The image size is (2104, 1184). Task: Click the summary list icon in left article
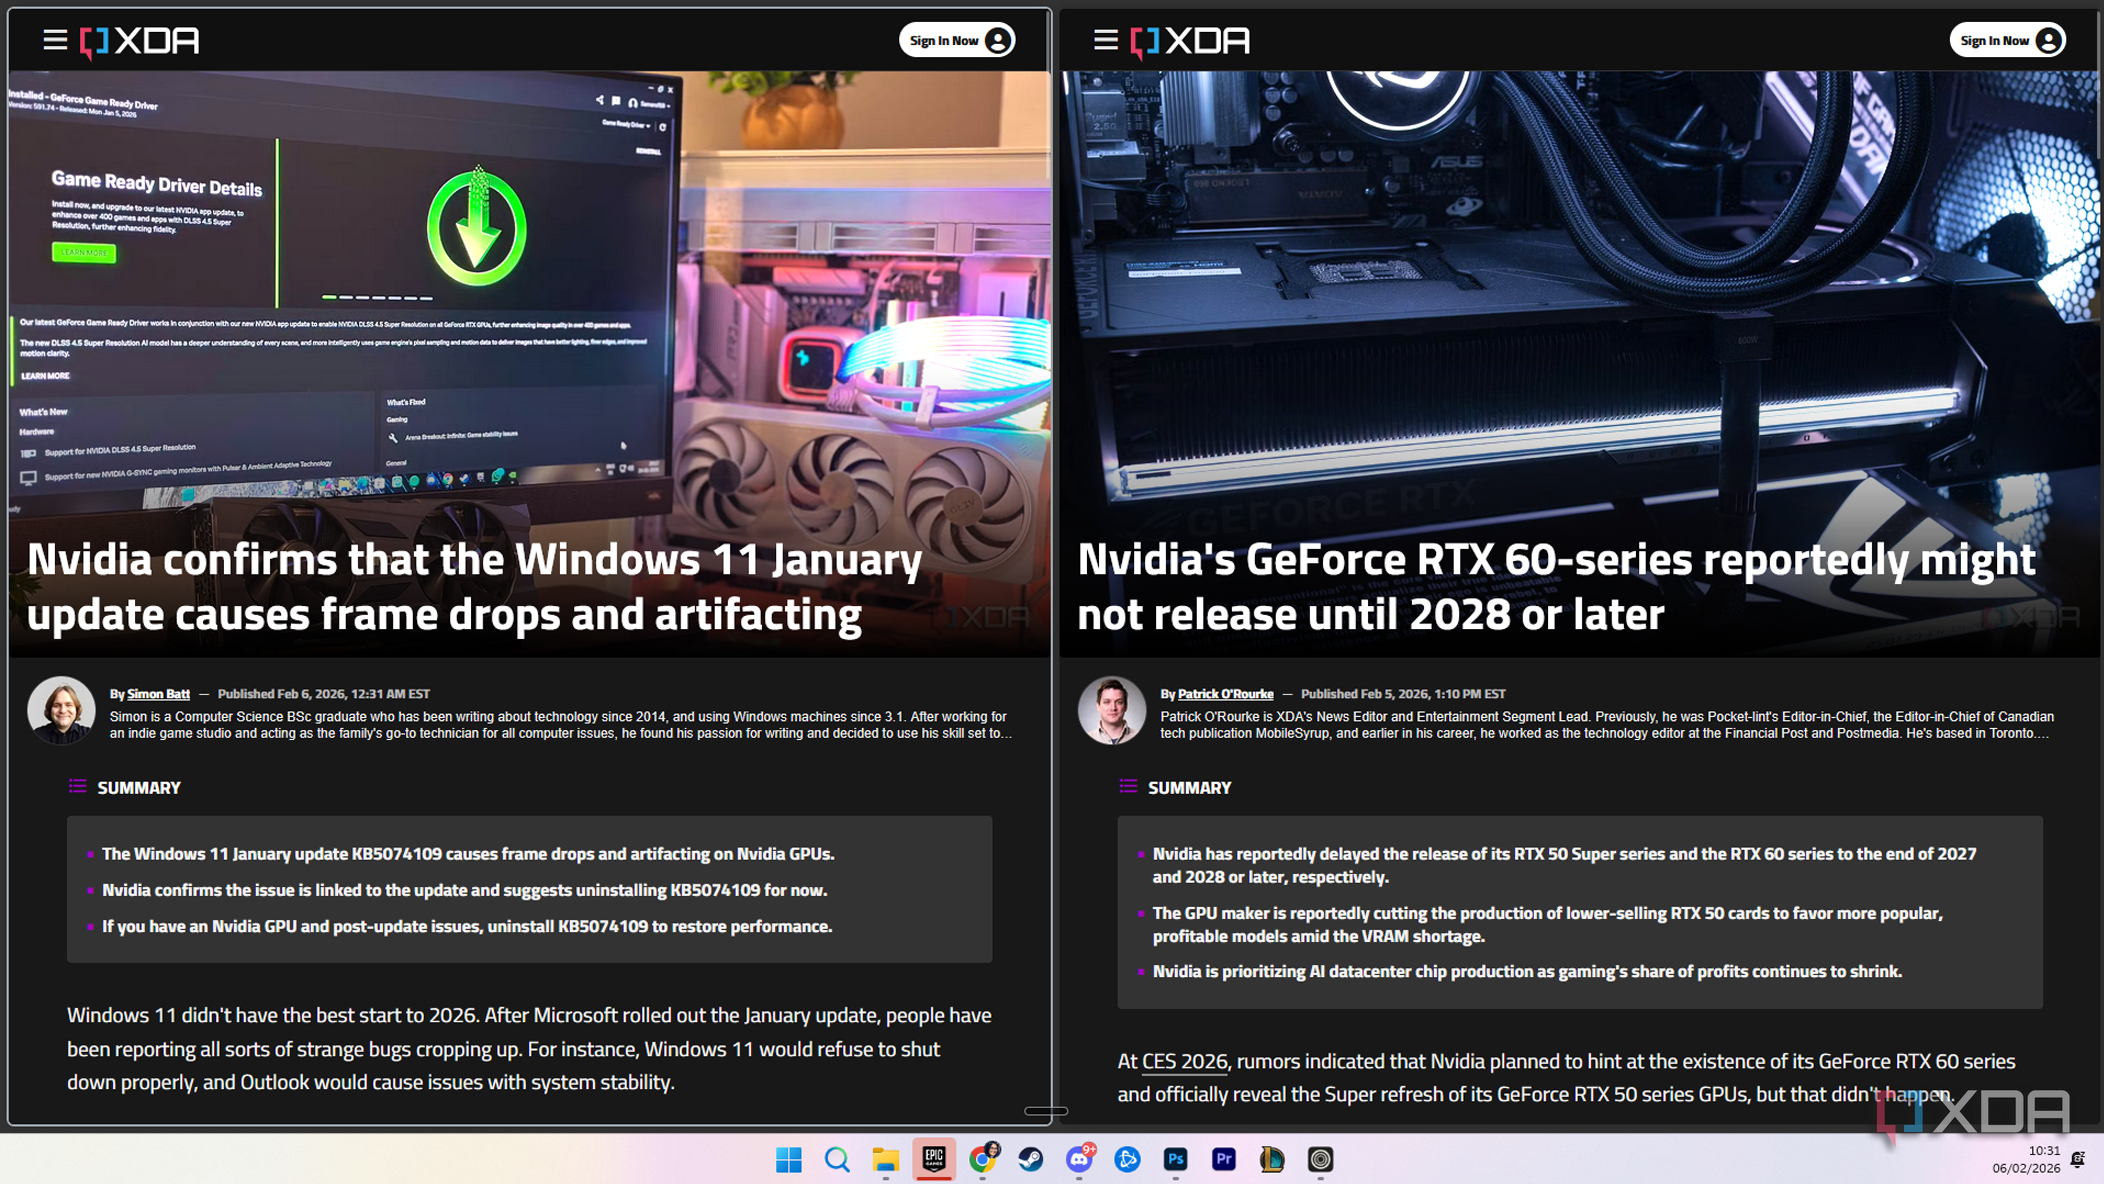pos(77,787)
